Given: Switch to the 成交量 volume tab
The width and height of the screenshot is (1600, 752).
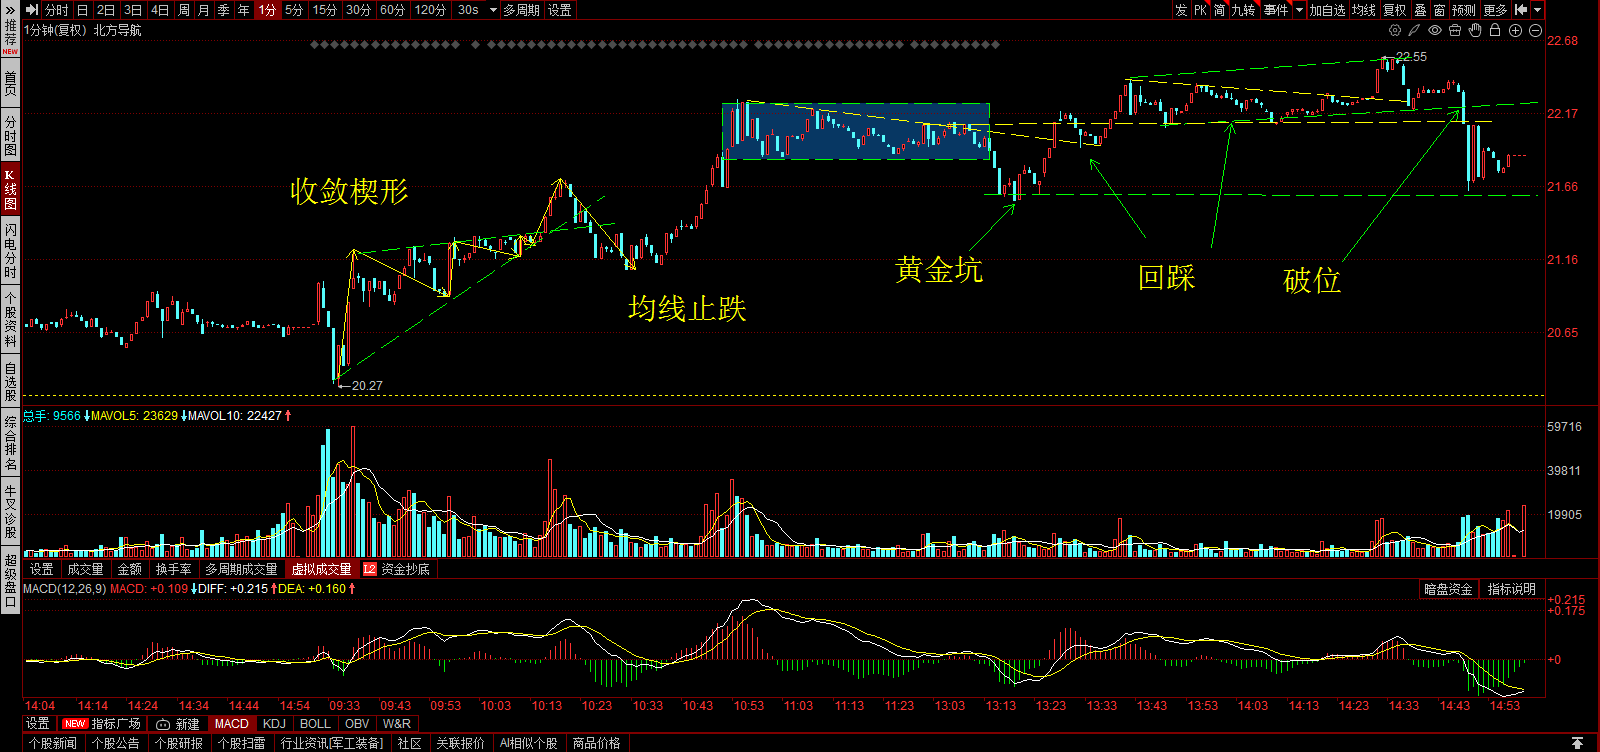Looking at the screenshot, I should (x=85, y=569).
